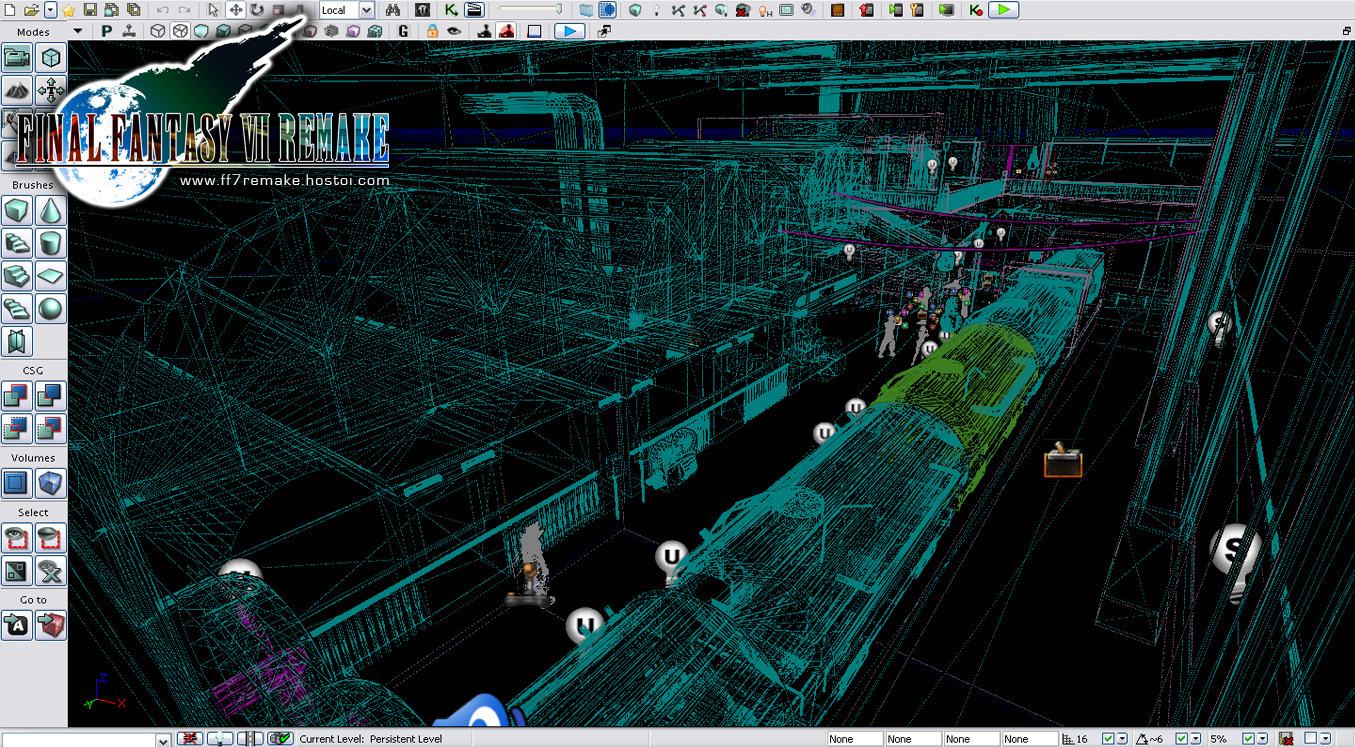Open the rotation snap dropdown

coord(1196,739)
